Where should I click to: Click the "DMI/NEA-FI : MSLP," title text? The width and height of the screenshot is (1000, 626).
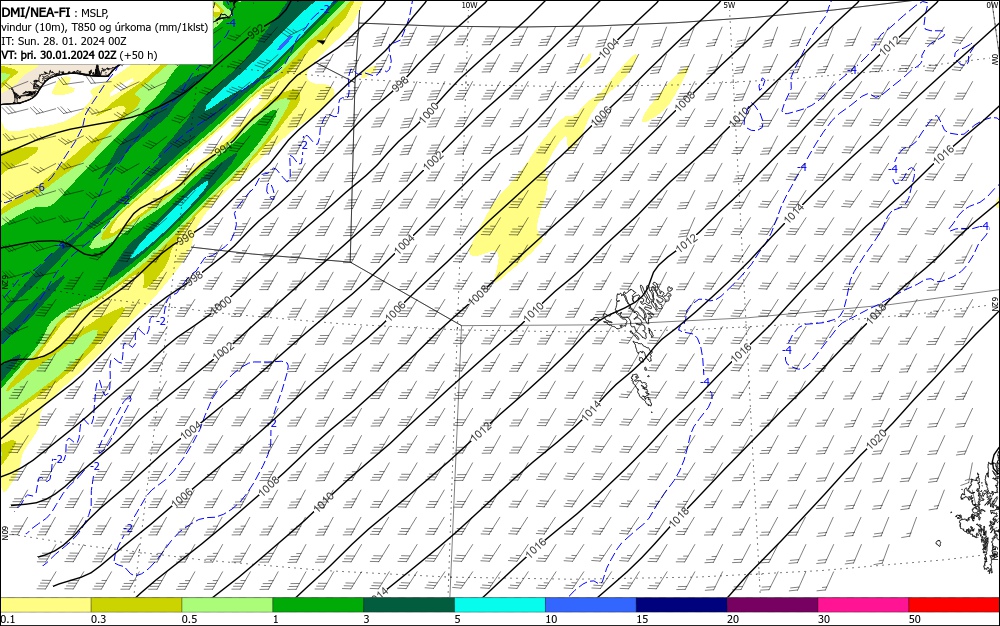(55, 12)
